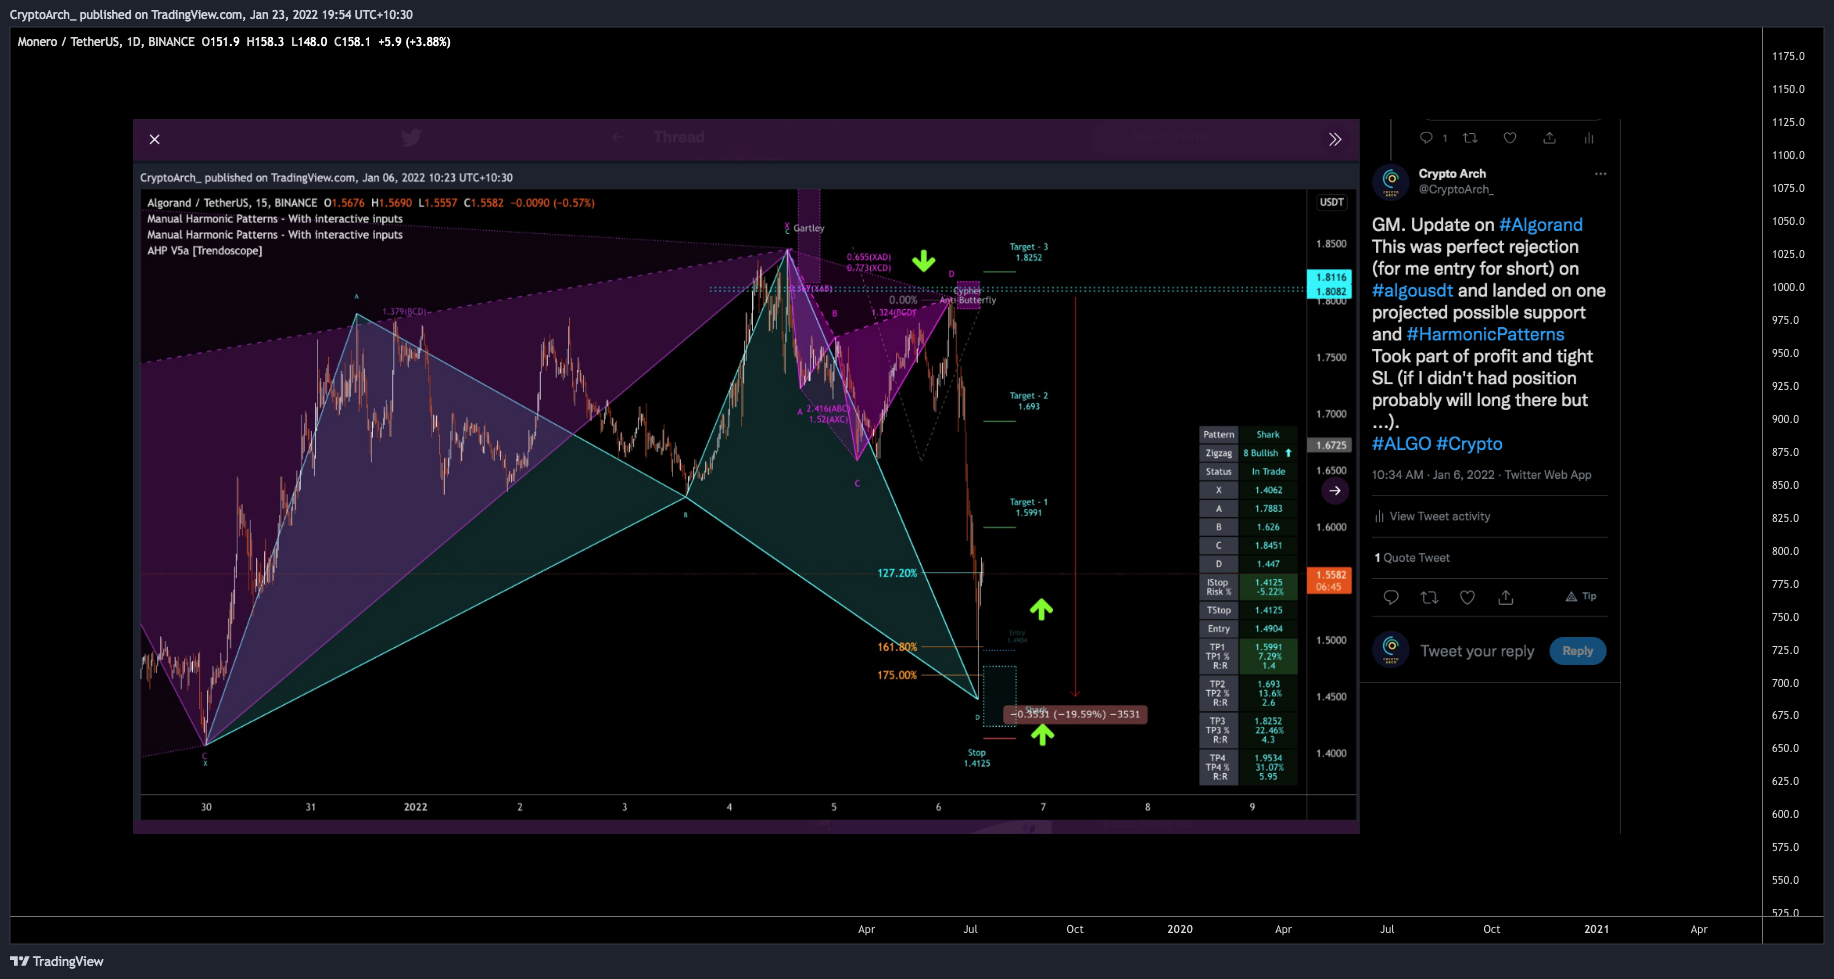
Task: Click the Shark pattern cell in the table
Action: point(1268,435)
